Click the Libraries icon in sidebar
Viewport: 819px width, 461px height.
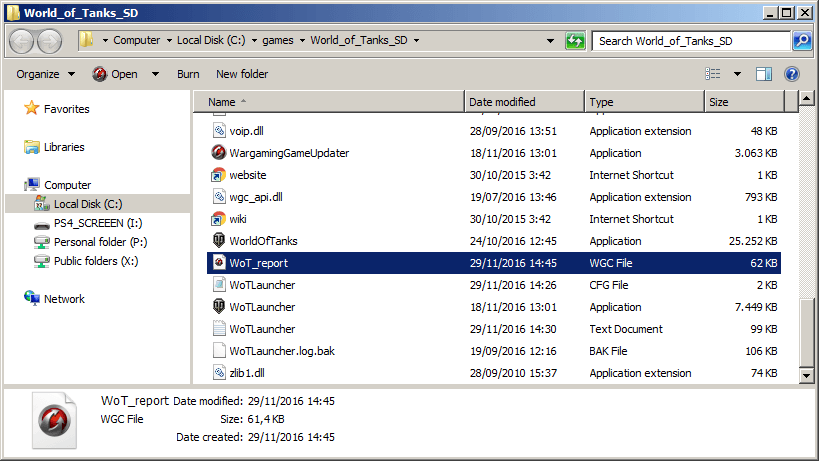(31, 147)
